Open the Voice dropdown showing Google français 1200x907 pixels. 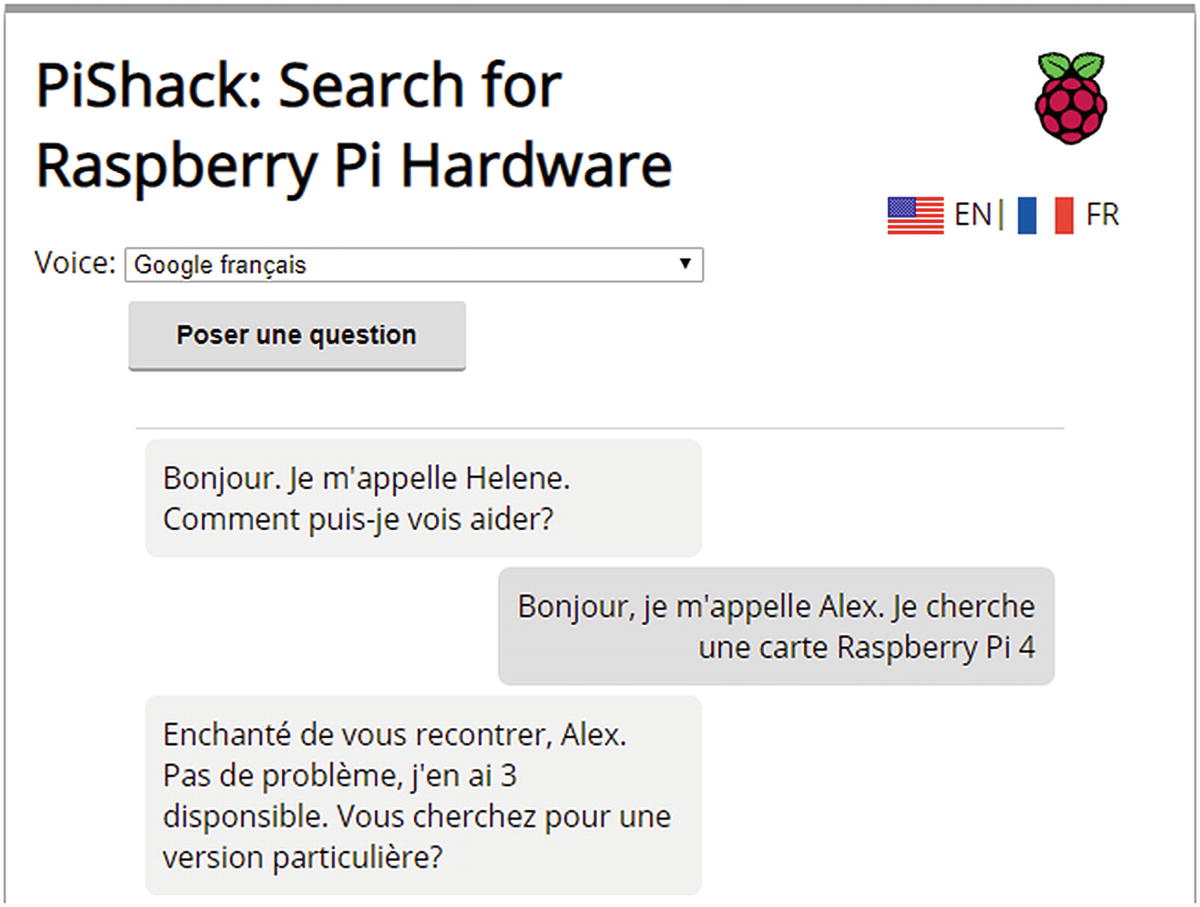click(x=400, y=265)
